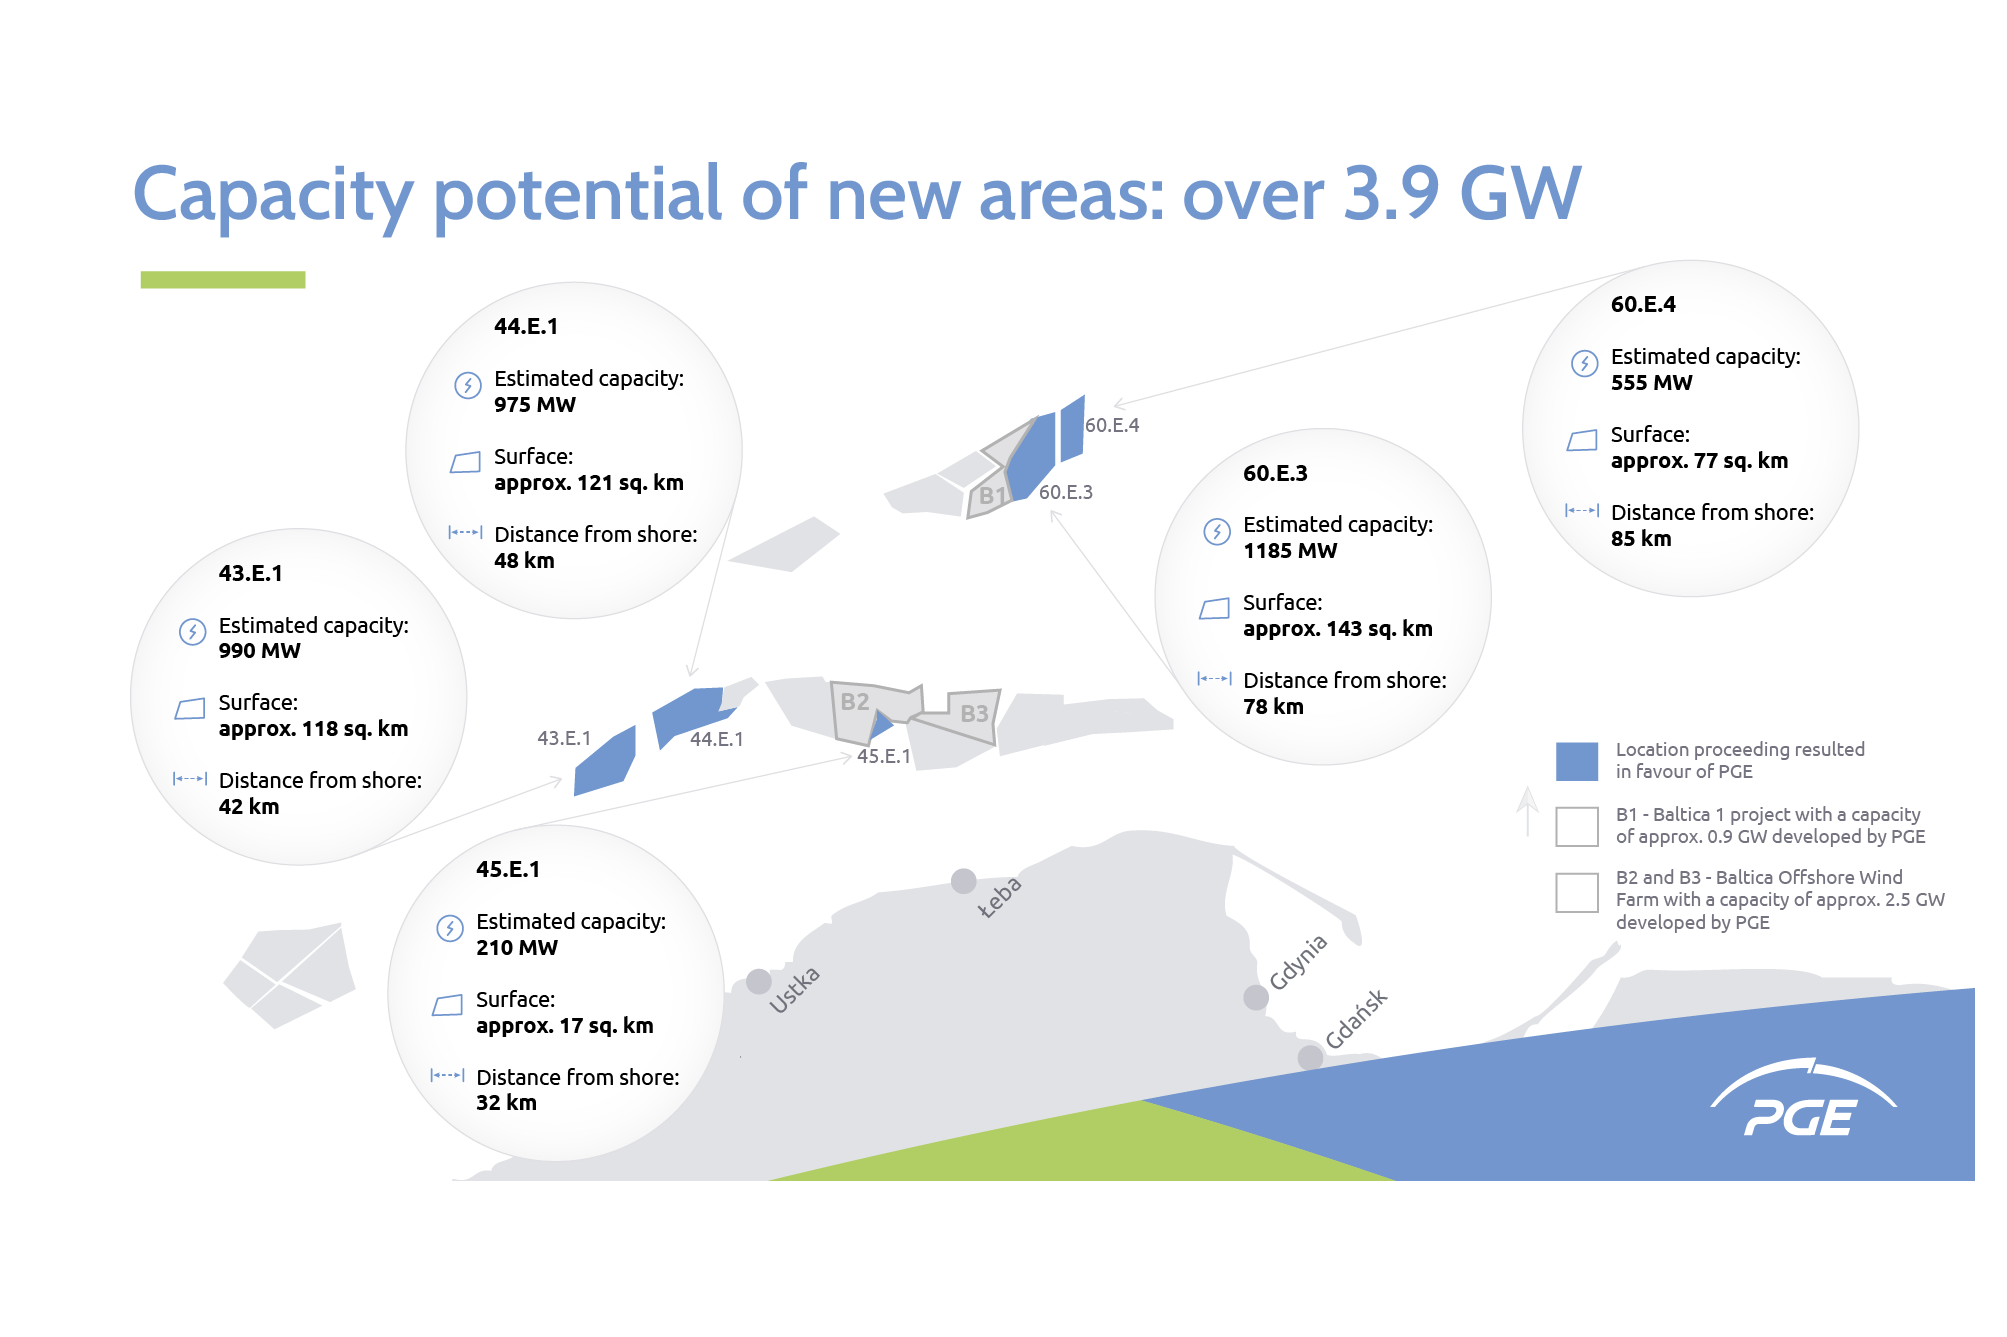Click the 60.E.4 heading in bubble

(x=1643, y=305)
